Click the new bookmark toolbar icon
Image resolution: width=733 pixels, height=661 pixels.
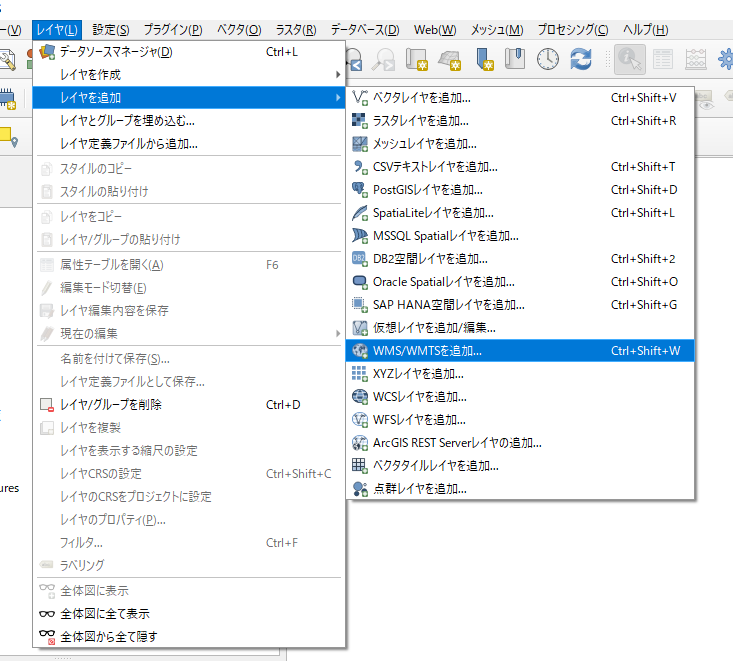click(485, 59)
